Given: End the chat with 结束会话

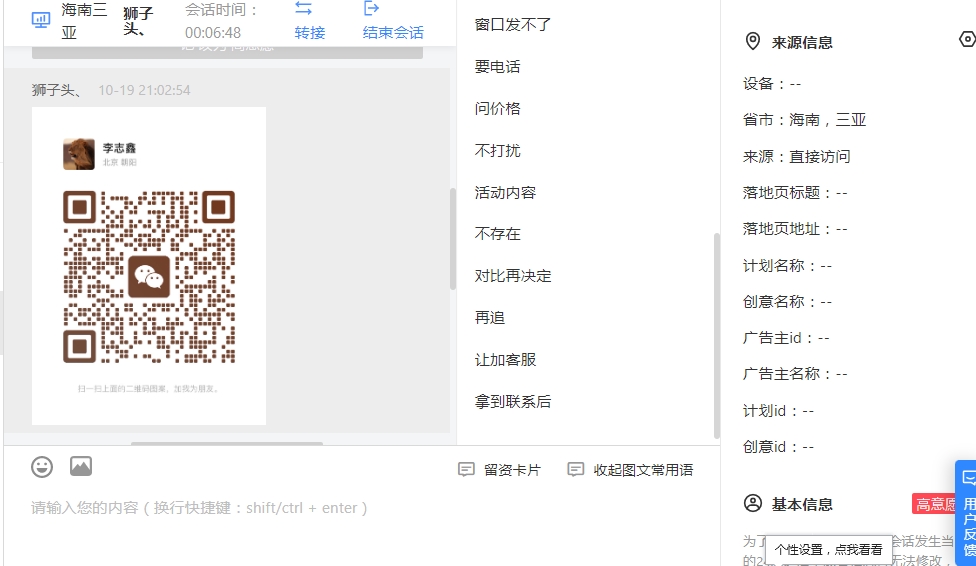Looking at the screenshot, I should click(393, 32).
